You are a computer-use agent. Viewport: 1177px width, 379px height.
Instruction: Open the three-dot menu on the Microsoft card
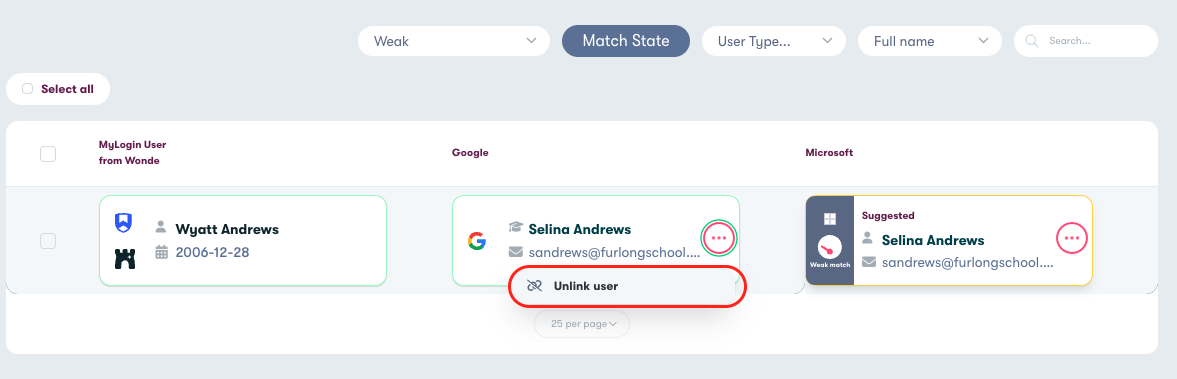pyautogui.click(x=1072, y=239)
